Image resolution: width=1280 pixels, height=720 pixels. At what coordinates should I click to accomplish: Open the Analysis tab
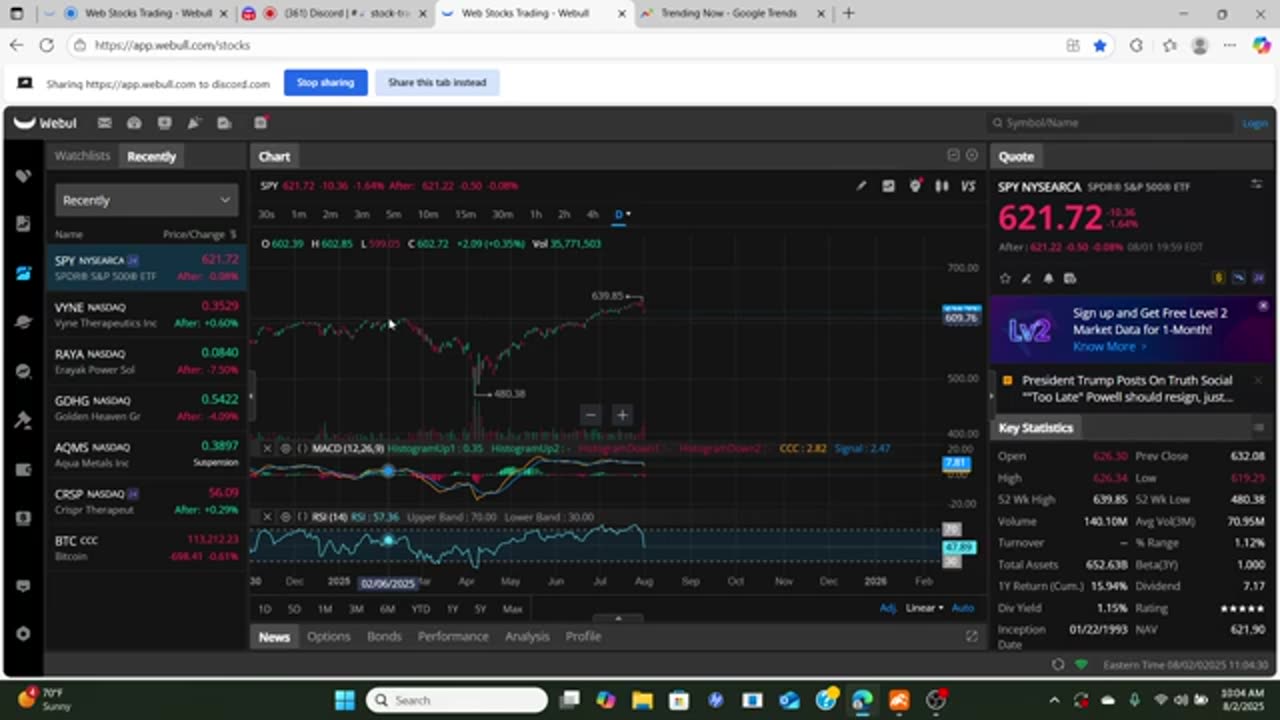click(x=527, y=636)
